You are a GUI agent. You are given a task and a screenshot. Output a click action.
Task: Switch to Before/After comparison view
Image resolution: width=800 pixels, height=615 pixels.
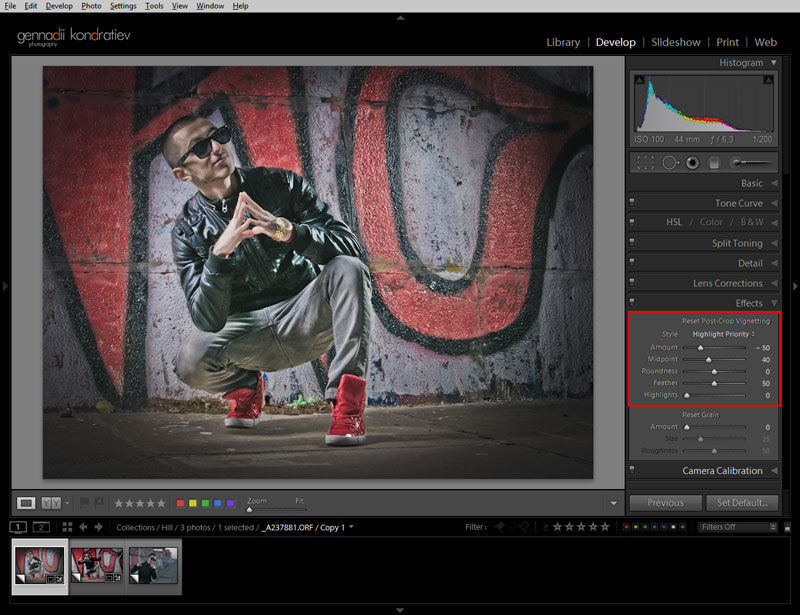51,503
